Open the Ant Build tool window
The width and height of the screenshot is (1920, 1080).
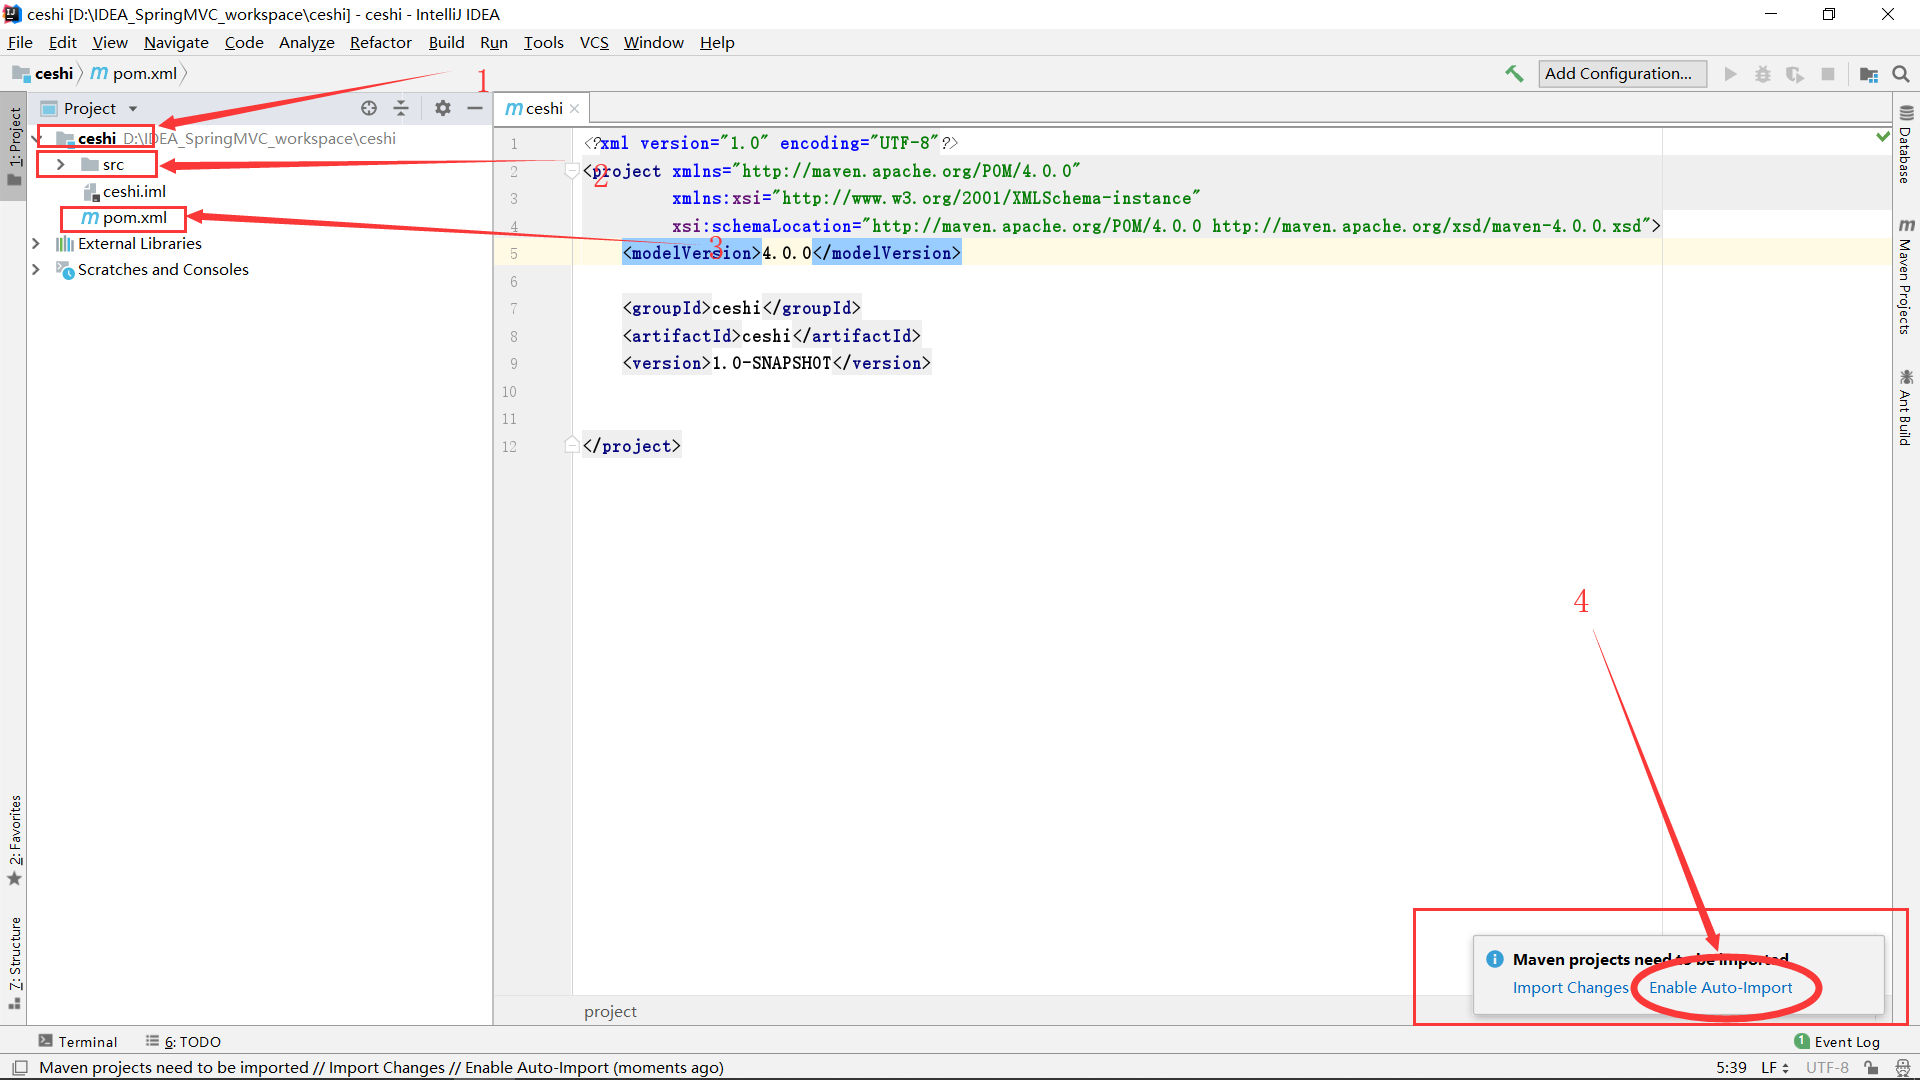pos(1906,407)
